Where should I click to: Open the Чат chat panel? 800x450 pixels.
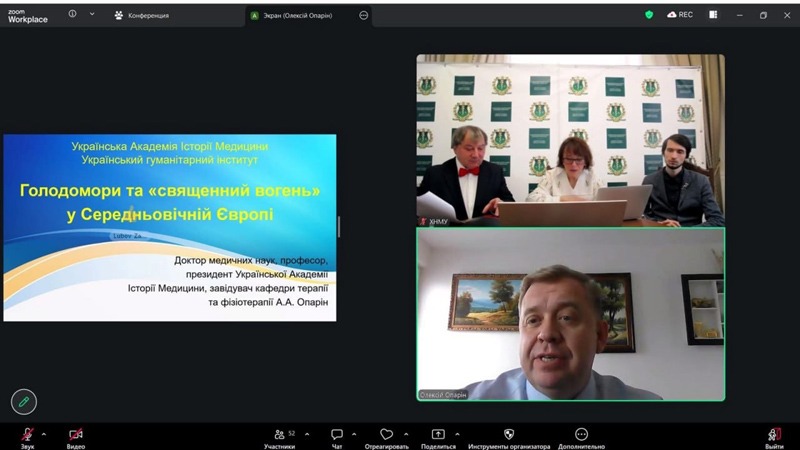click(x=337, y=435)
